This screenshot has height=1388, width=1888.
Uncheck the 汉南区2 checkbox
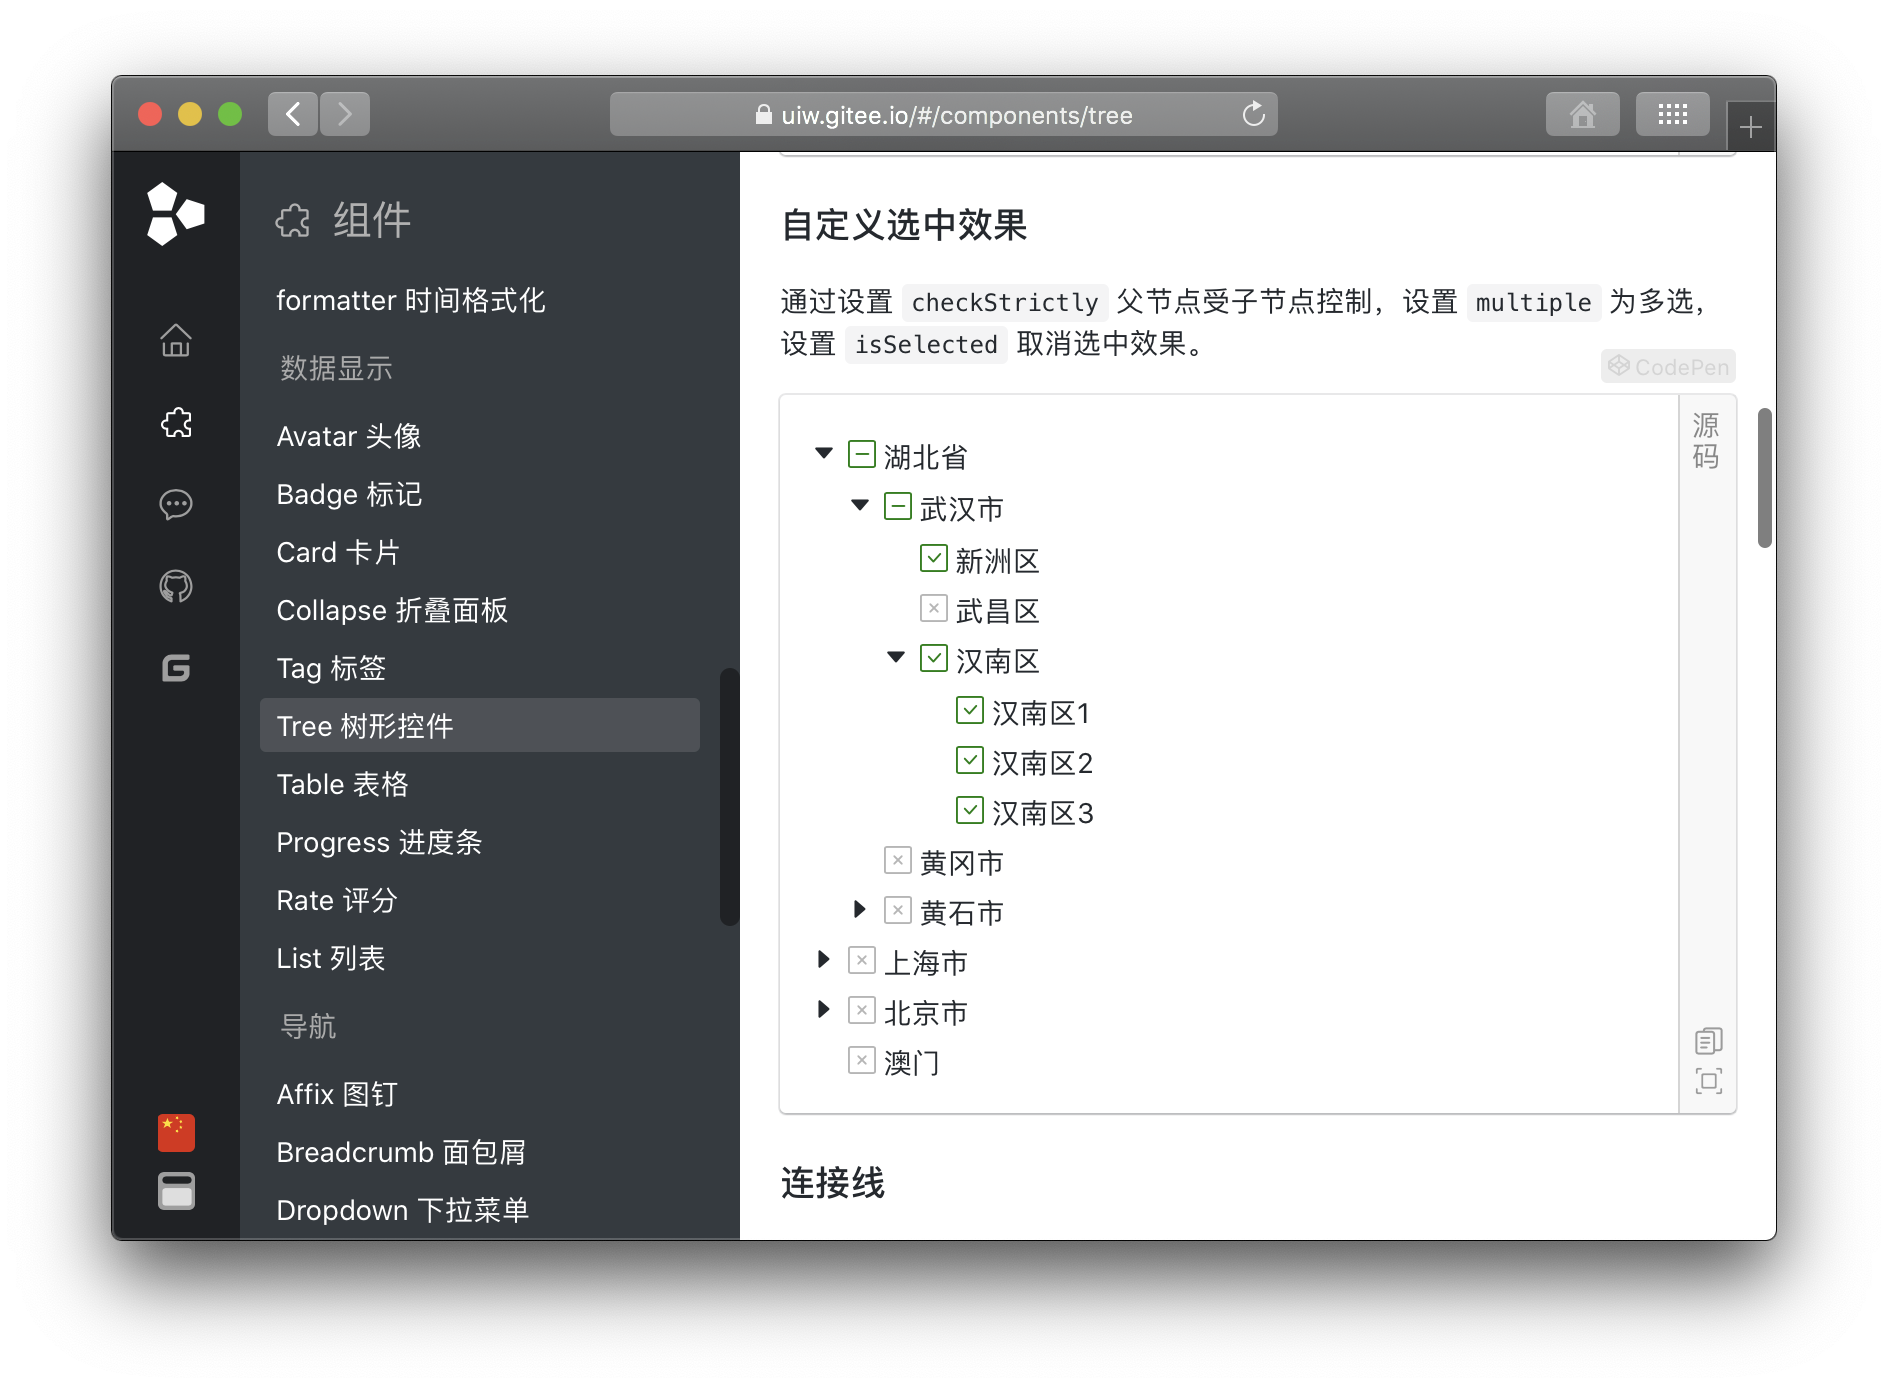click(x=969, y=760)
